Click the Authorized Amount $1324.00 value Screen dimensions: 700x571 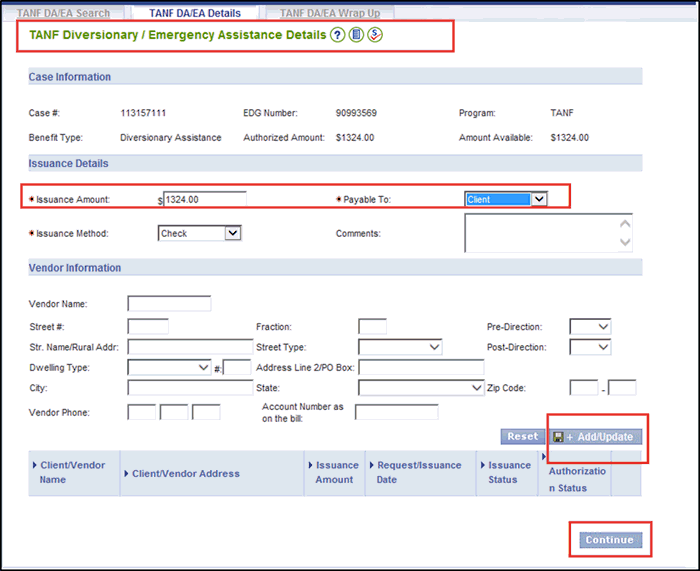[x=355, y=138]
